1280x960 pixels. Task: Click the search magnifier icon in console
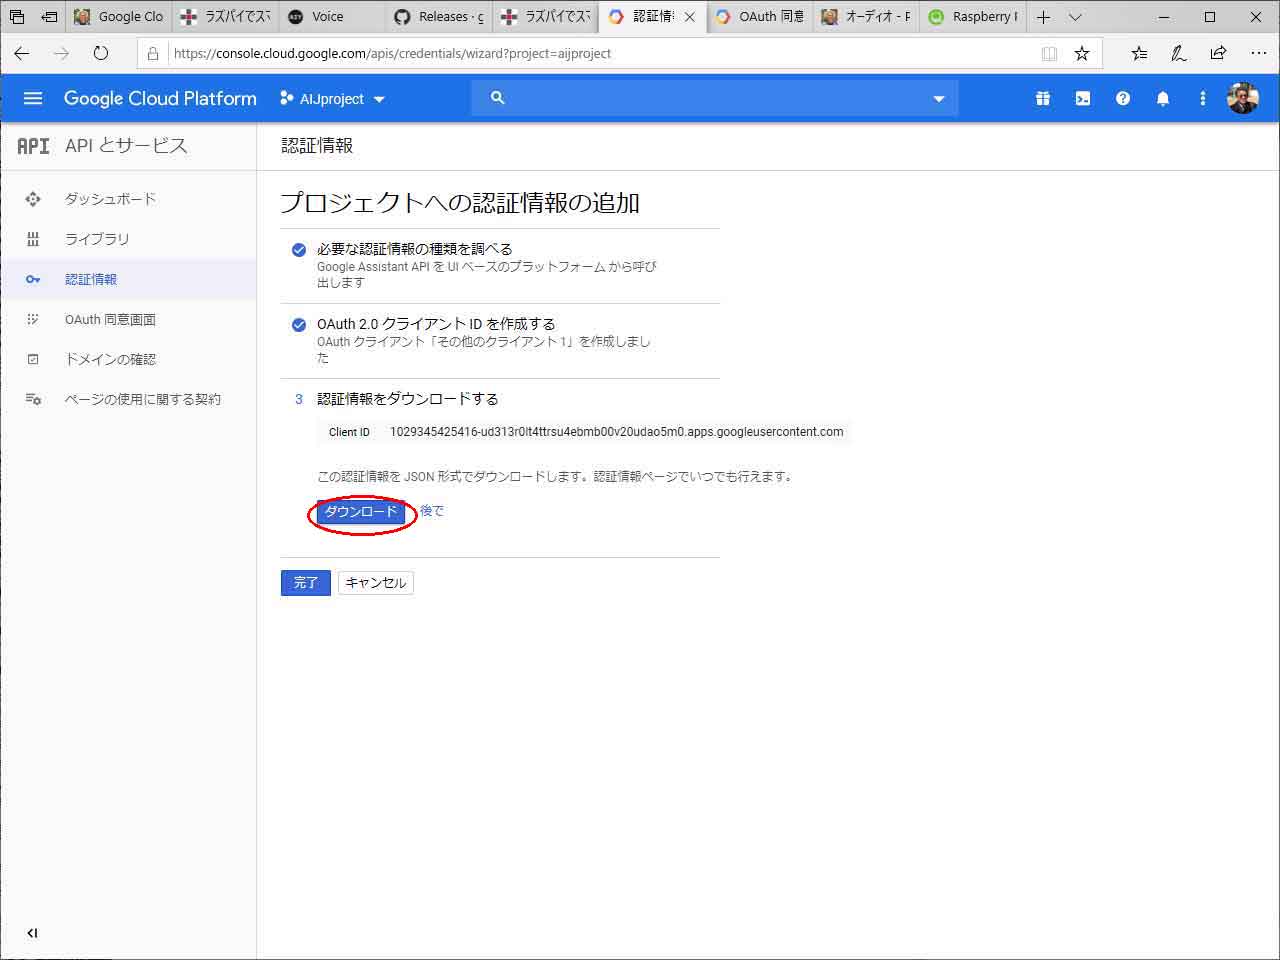[498, 98]
